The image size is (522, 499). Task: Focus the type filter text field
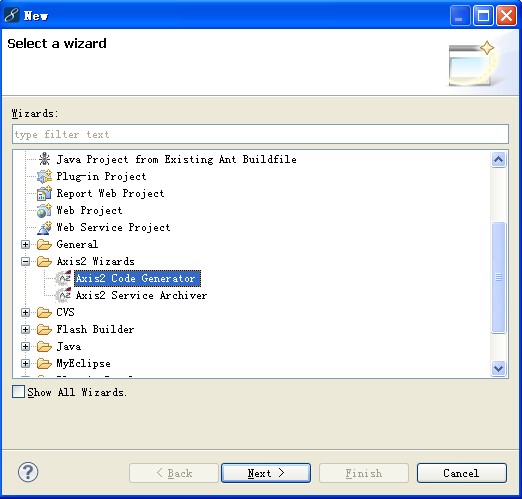pyautogui.click(x=260, y=134)
